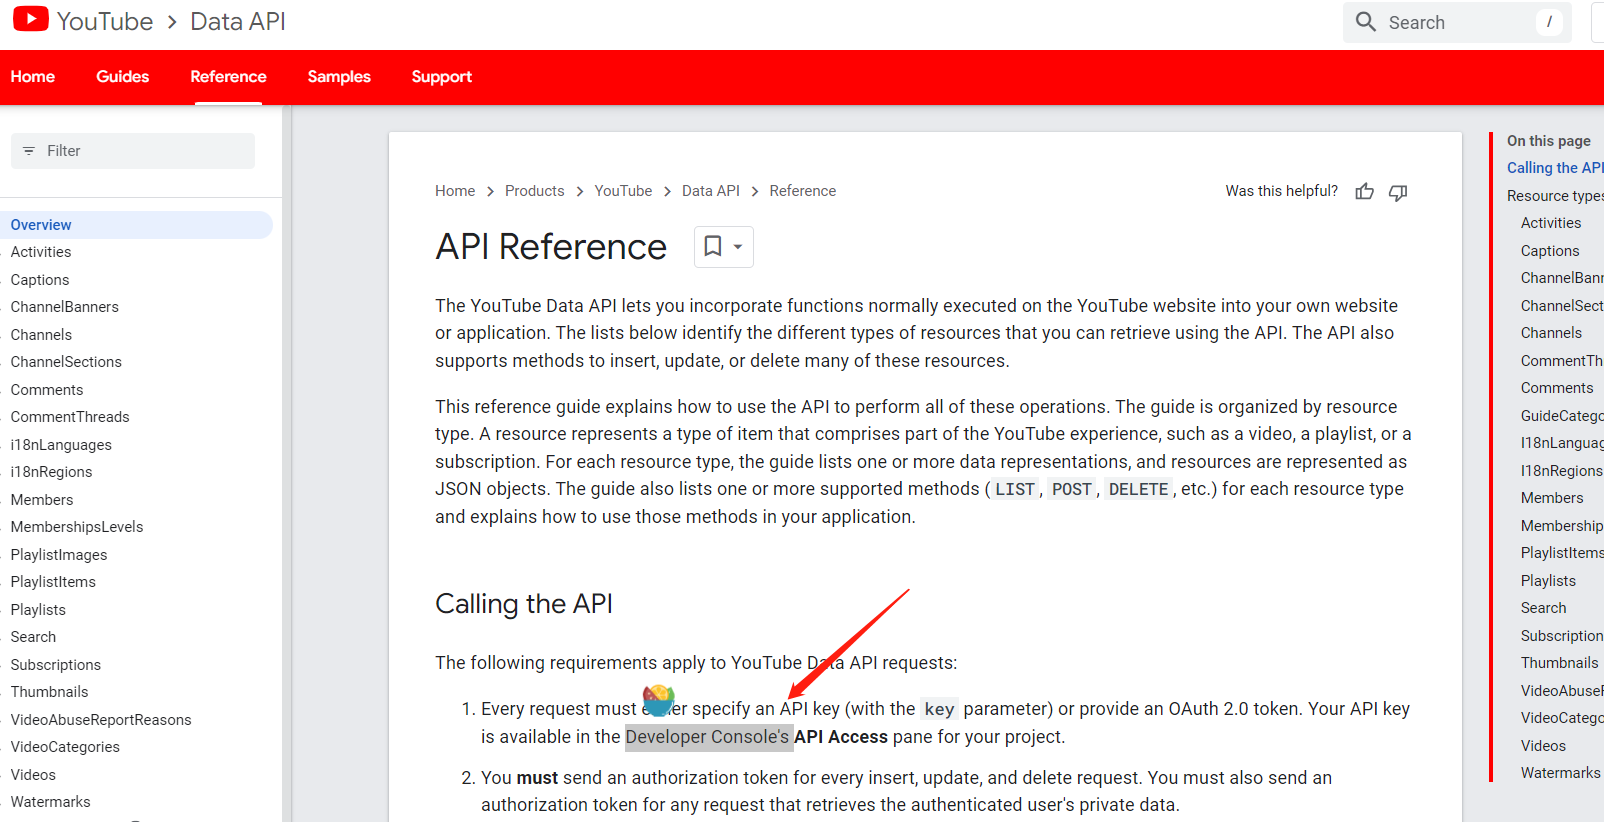This screenshot has width=1604, height=822.
Task: Open Captions in left sidebar
Action: 40,280
